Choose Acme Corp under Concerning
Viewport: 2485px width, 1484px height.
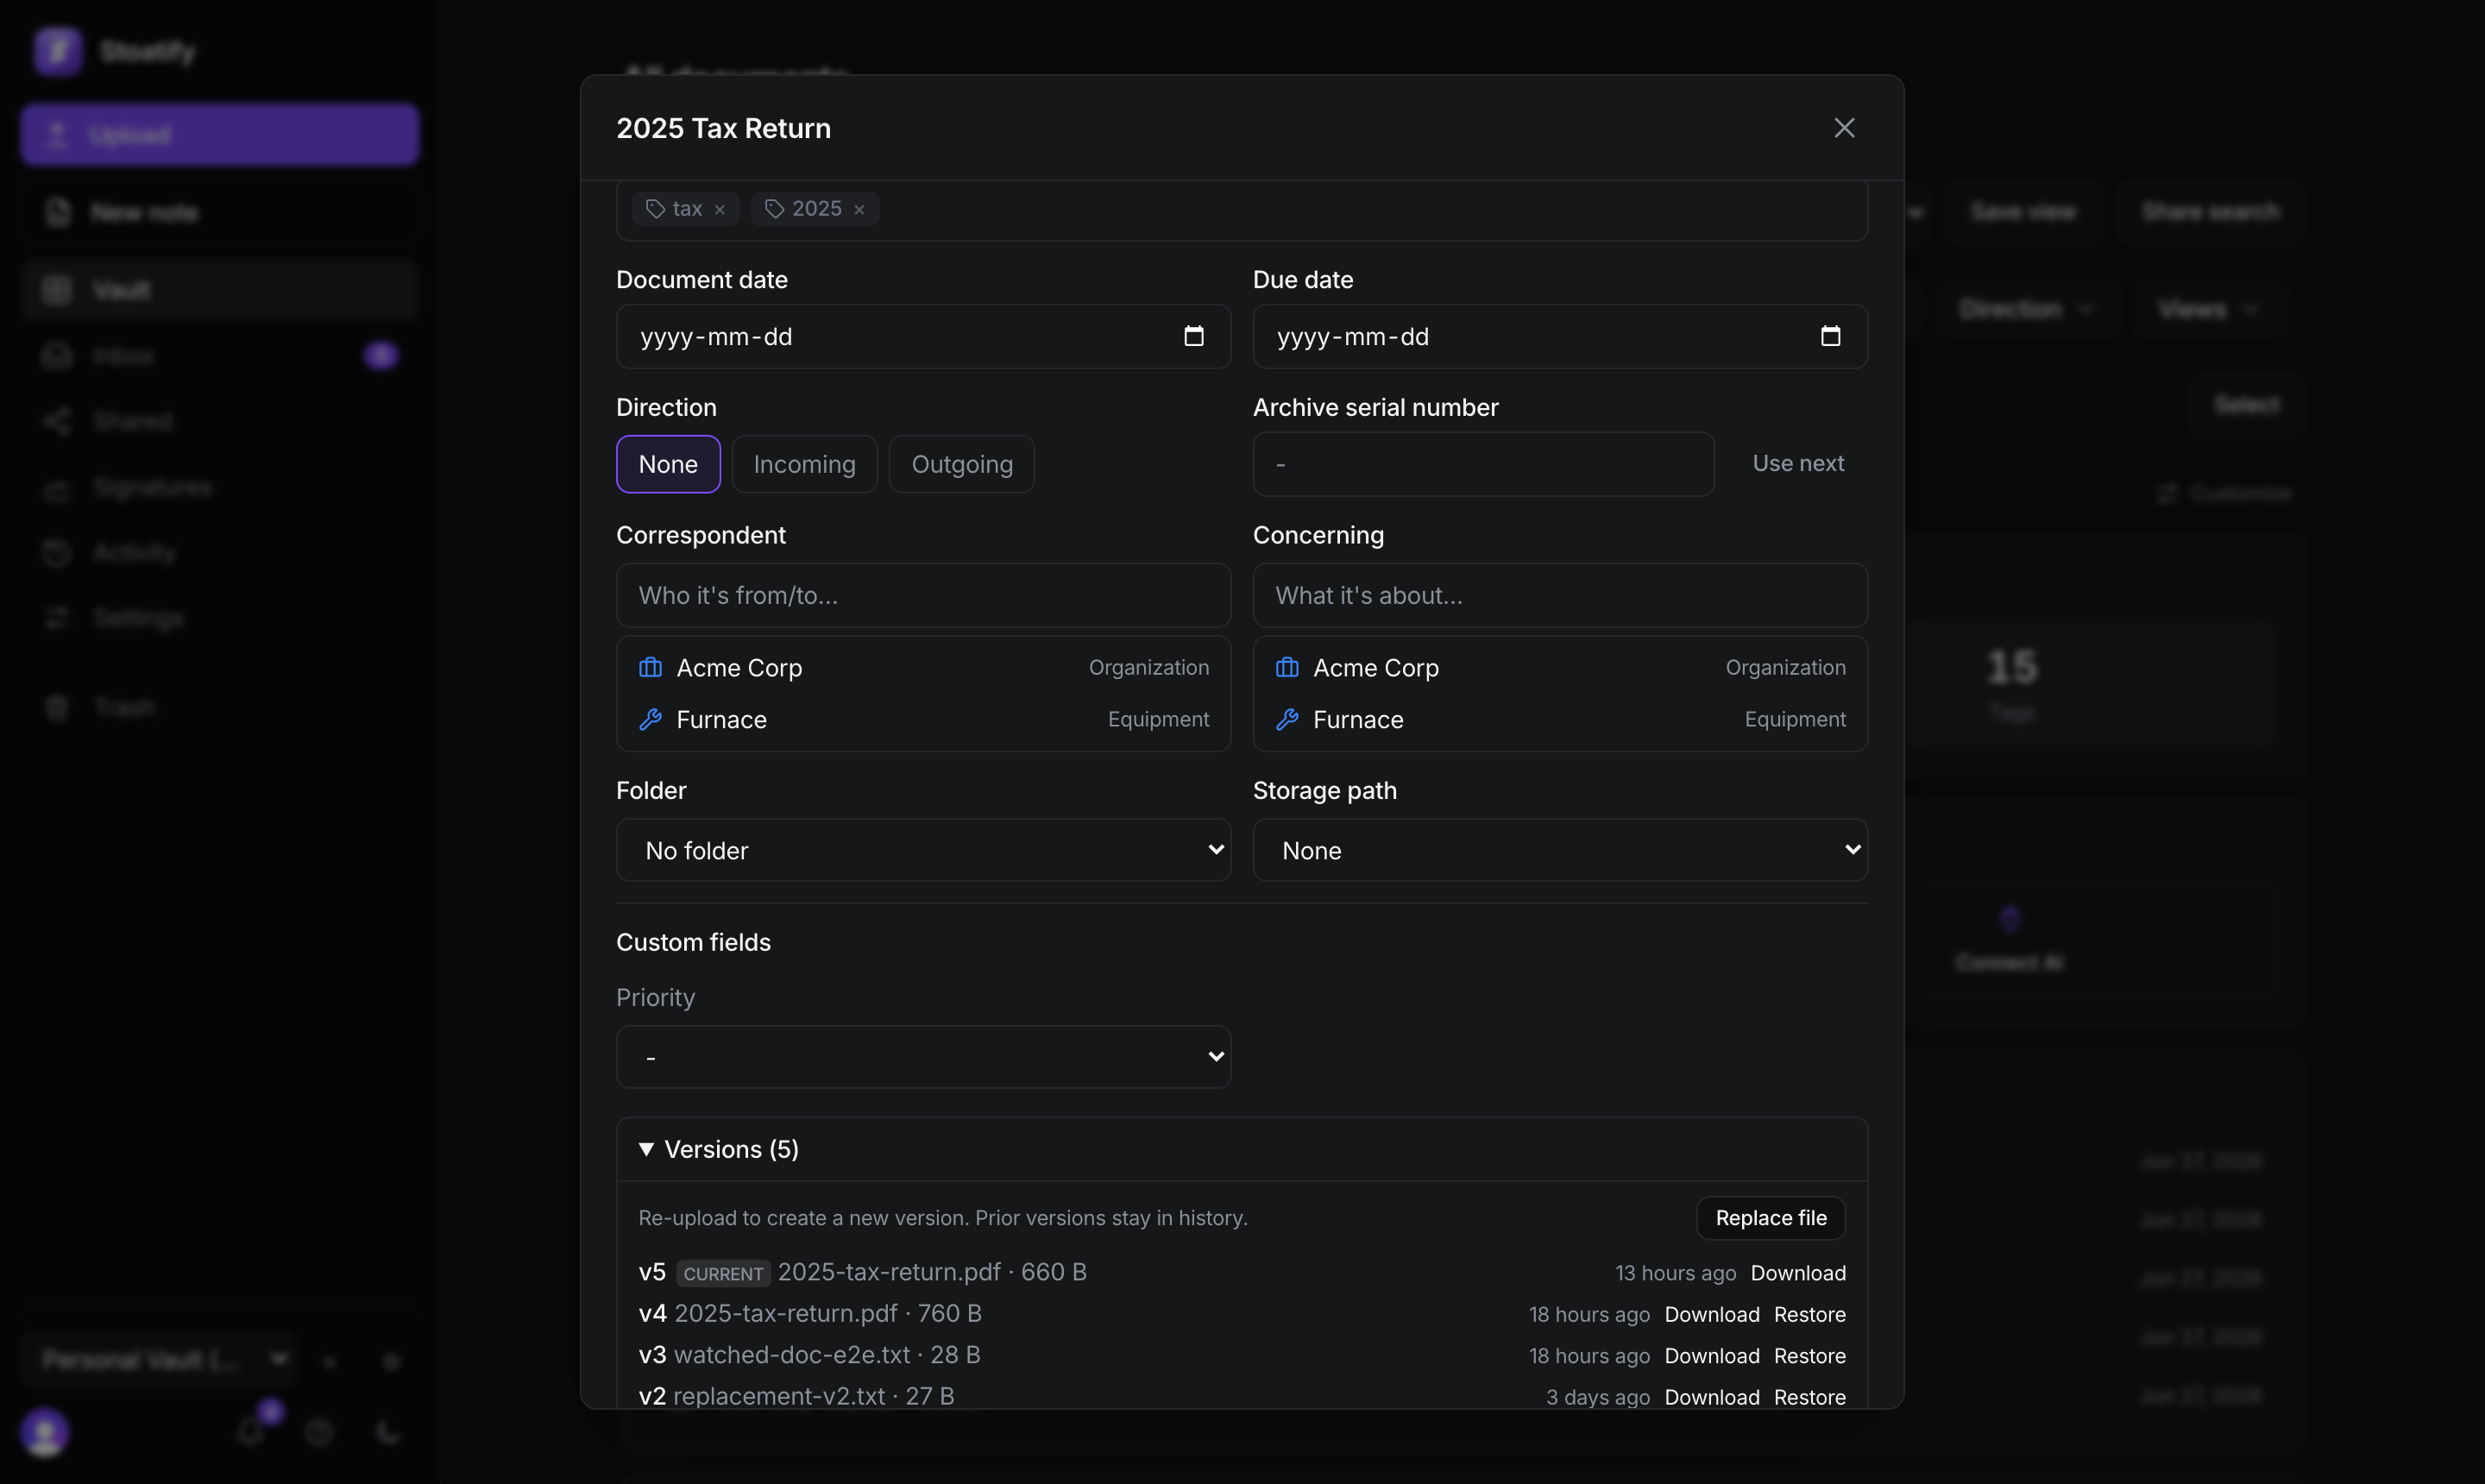coord(1559,667)
